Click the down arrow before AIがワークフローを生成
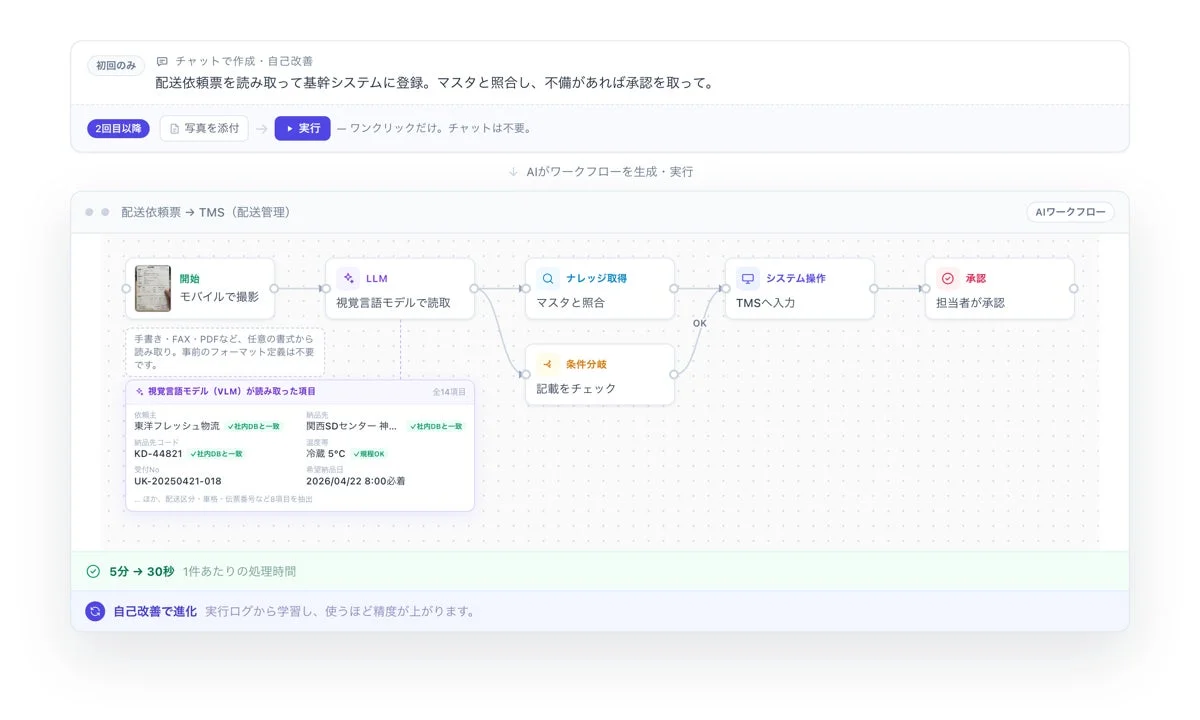This screenshot has width=1200, height=720. (513, 172)
